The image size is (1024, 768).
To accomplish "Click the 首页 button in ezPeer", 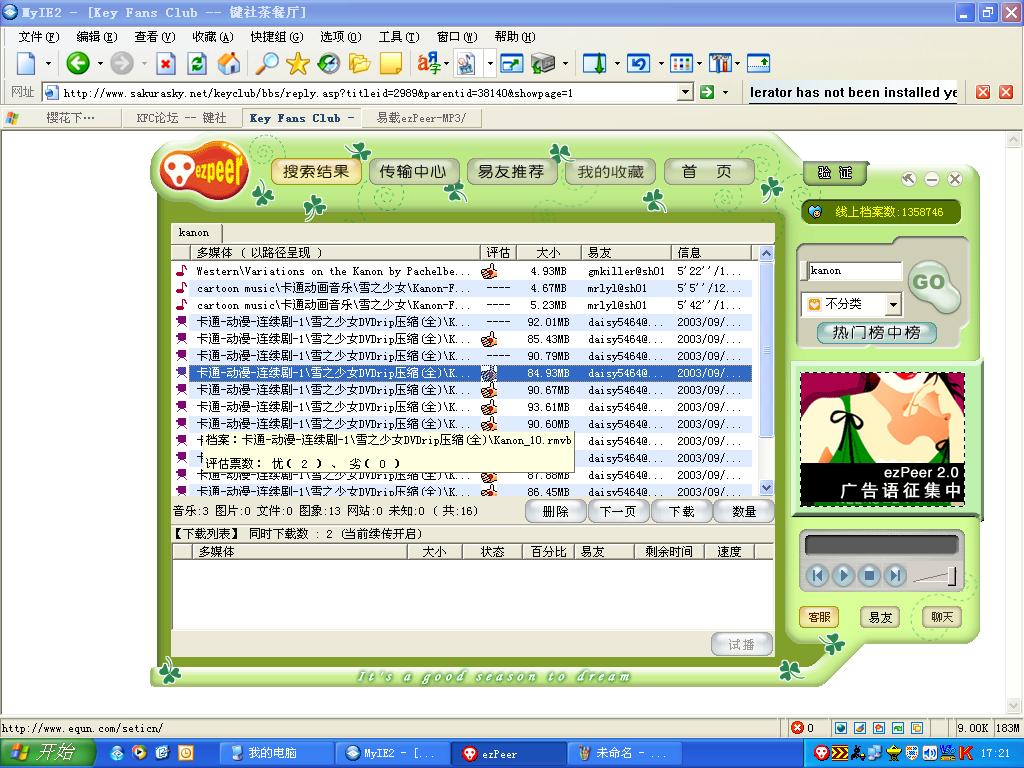I will point(709,172).
